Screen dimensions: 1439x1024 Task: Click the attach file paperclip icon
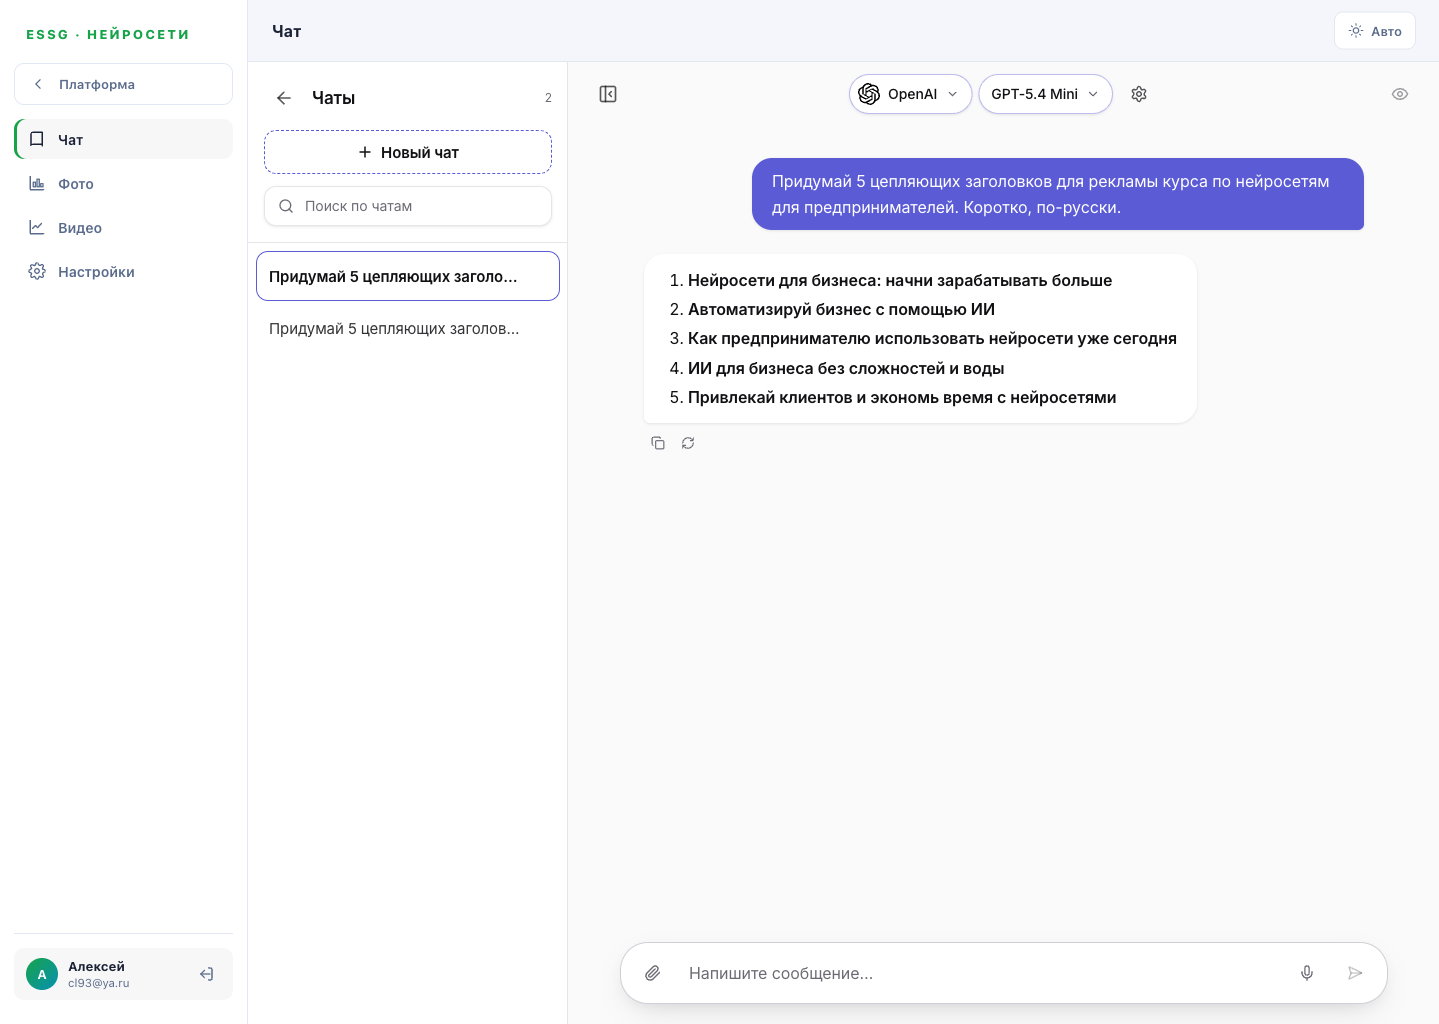(x=653, y=973)
